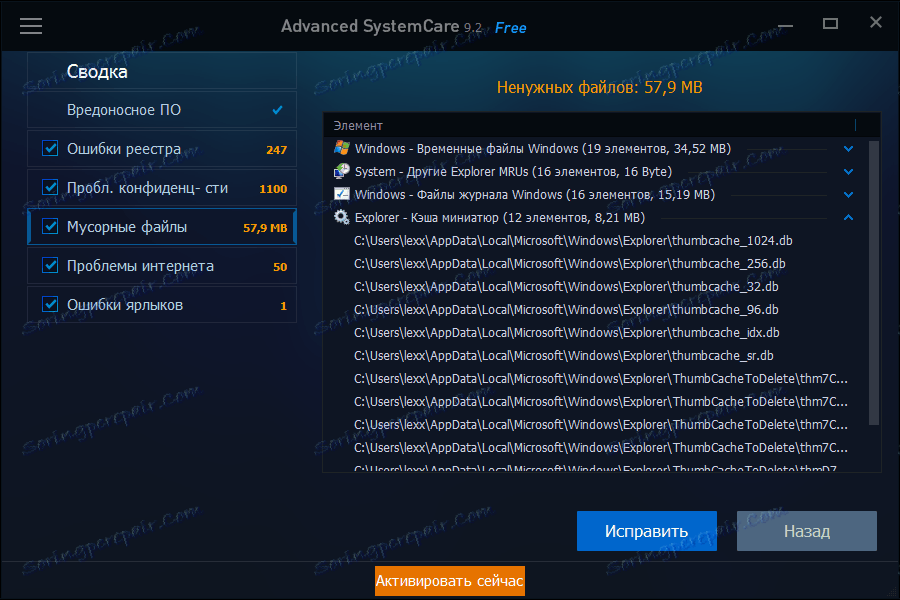Click the 50 internet problems count

[x=280, y=267]
